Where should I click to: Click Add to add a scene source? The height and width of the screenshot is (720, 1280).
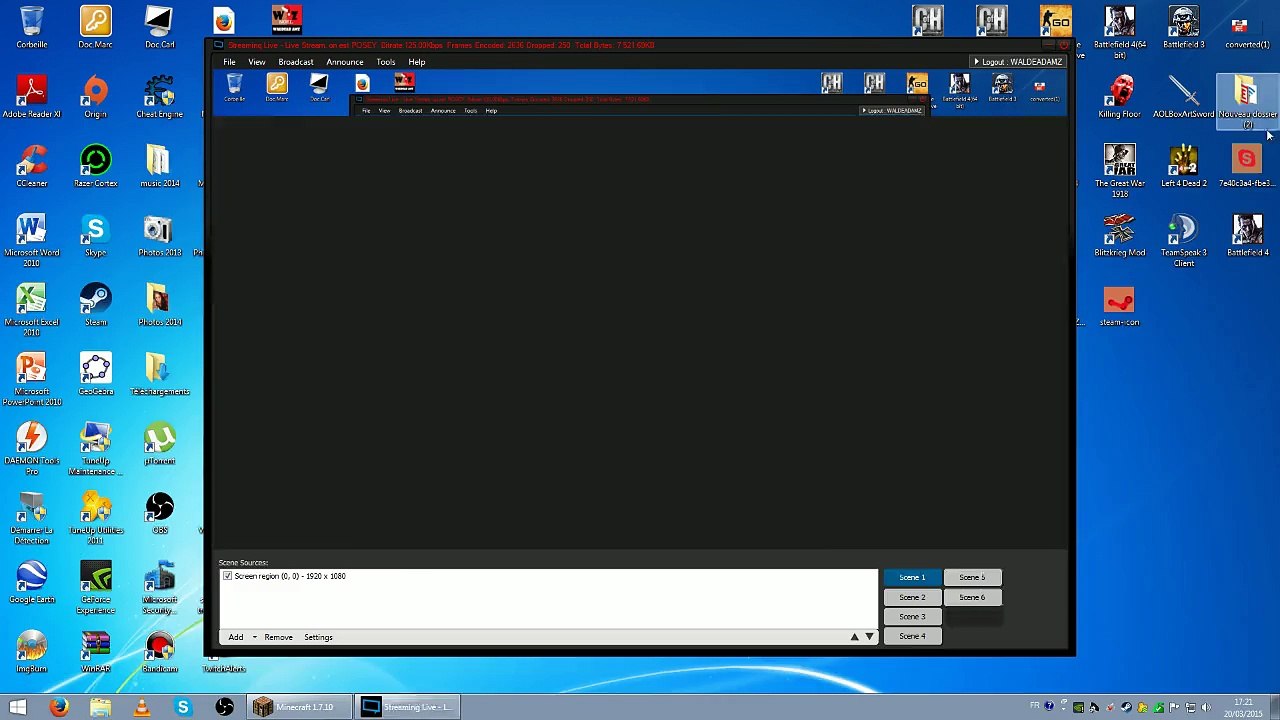[x=236, y=637]
